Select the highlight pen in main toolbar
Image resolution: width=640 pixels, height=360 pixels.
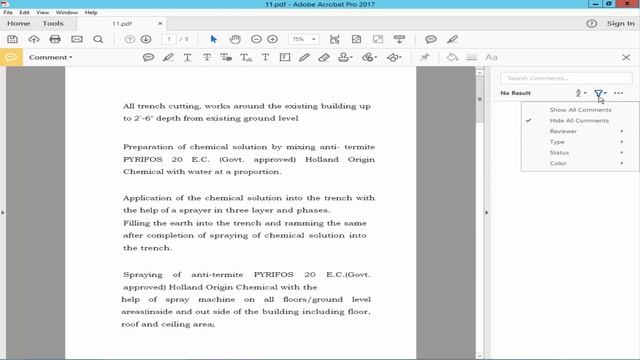tap(452, 39)
